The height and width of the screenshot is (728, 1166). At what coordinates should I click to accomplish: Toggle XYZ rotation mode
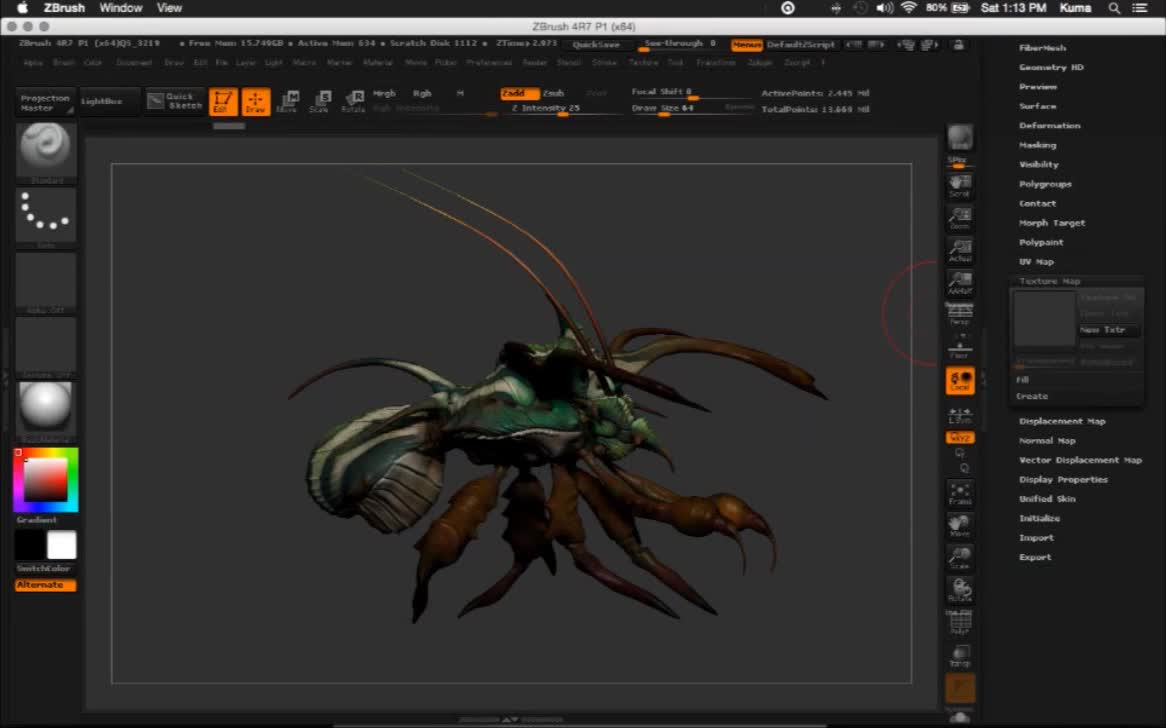(959, 437)
